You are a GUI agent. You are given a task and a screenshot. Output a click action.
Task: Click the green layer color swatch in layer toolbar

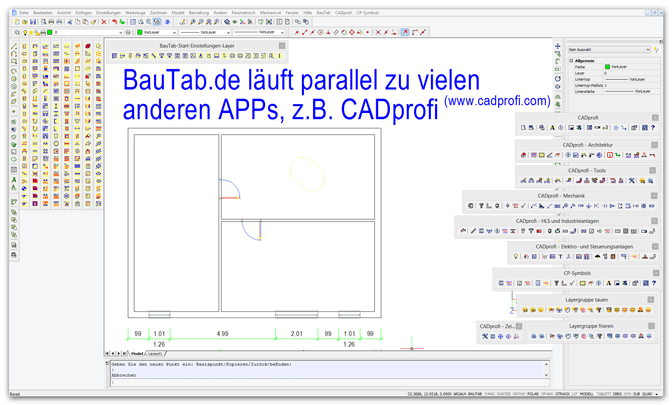49,33
